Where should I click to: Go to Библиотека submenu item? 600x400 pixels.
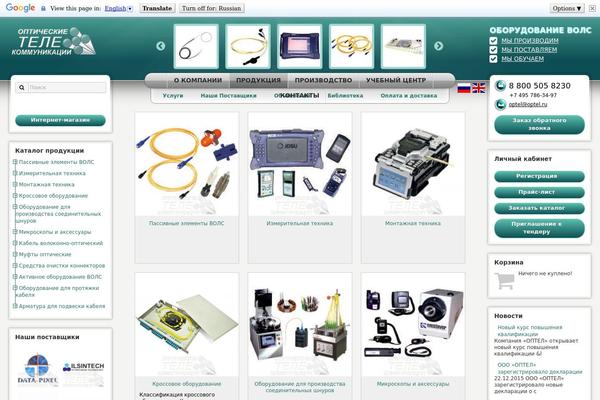[x=345, y=96]
